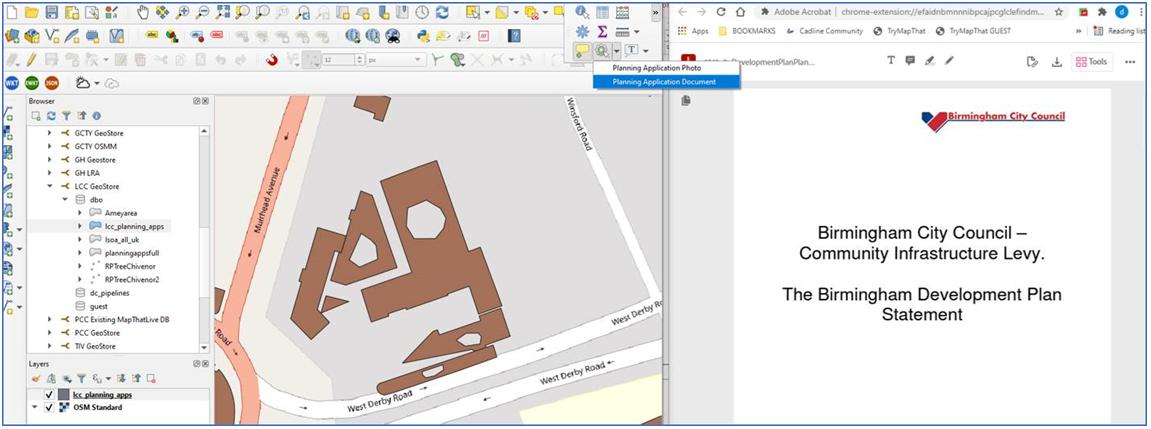
Task: Click the Acrobat Tools button
Action: click(x=1092, y=62)
